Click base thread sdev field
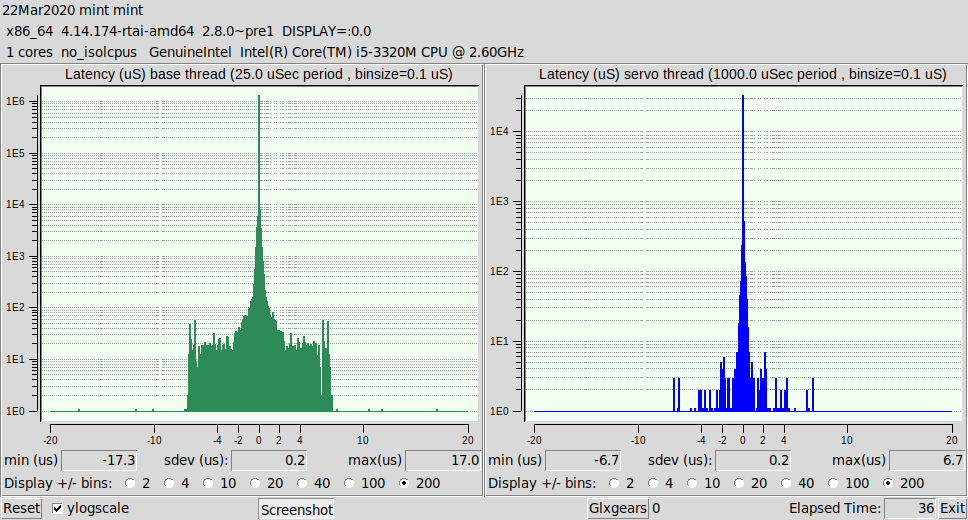The width and height of the screenshot is (968, 520). (x=269, y=460)
